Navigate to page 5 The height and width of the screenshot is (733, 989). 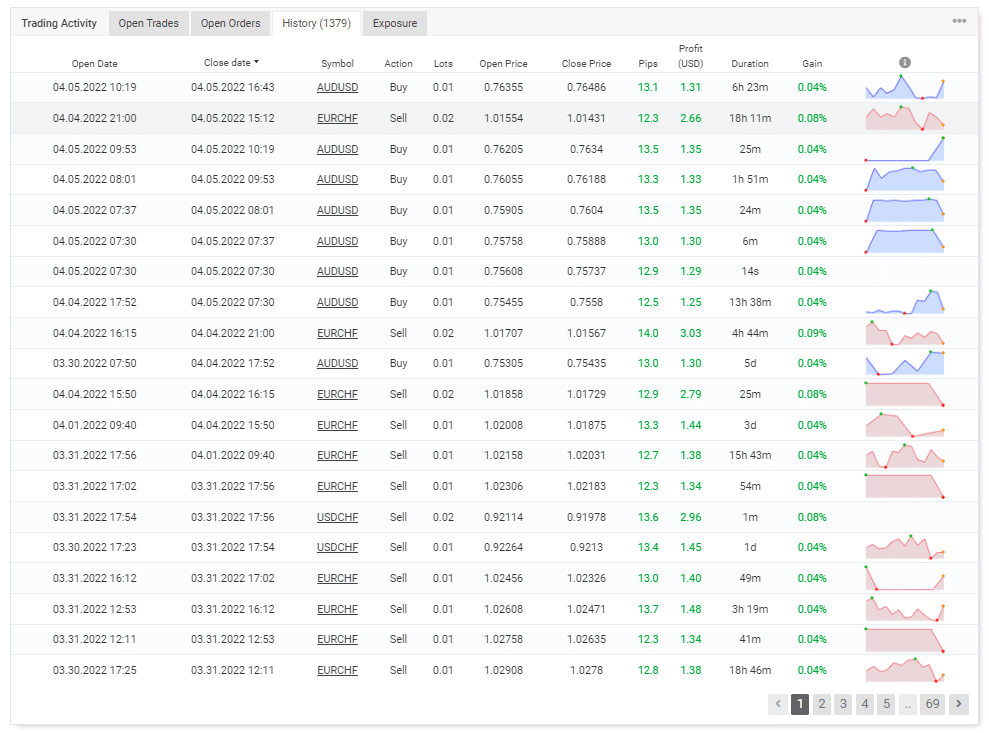point(886,704)
